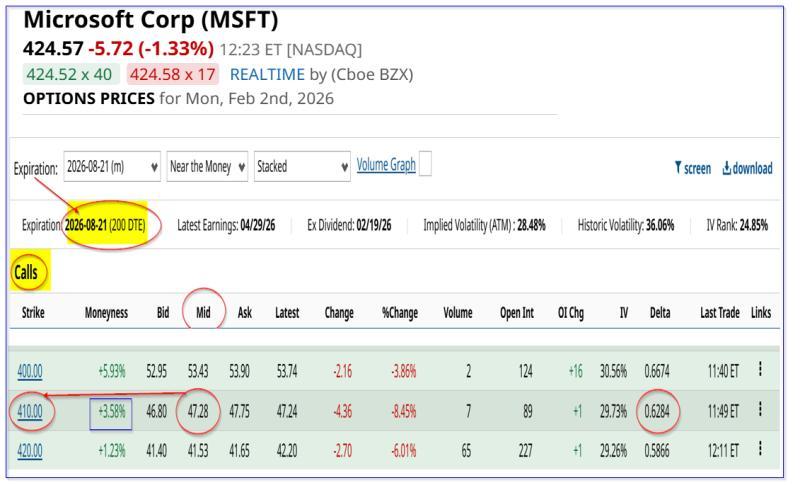Open the 400.00 strike link
800x485 pixels.
30,371
